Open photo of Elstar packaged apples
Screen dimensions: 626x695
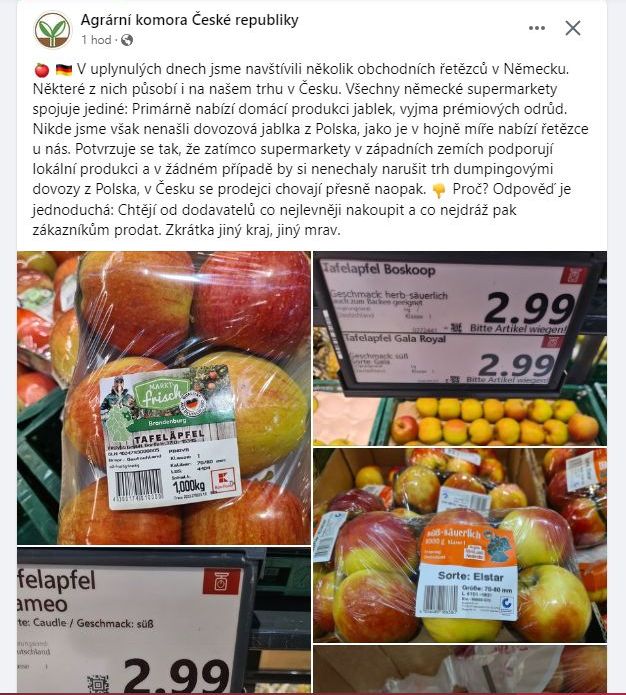[460, 545]
